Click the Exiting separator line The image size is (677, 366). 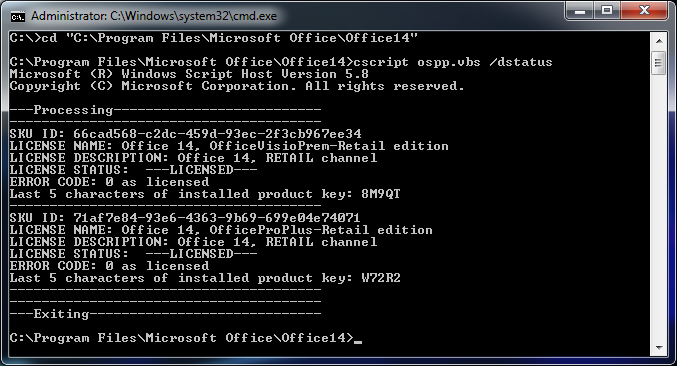[x=165, y=314]
